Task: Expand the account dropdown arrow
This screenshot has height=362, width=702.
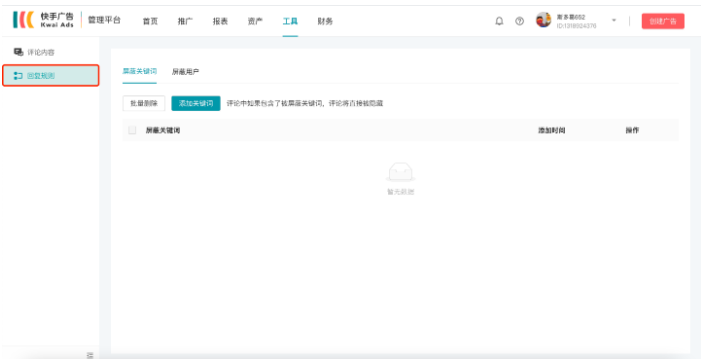Action: coord(614,21)
